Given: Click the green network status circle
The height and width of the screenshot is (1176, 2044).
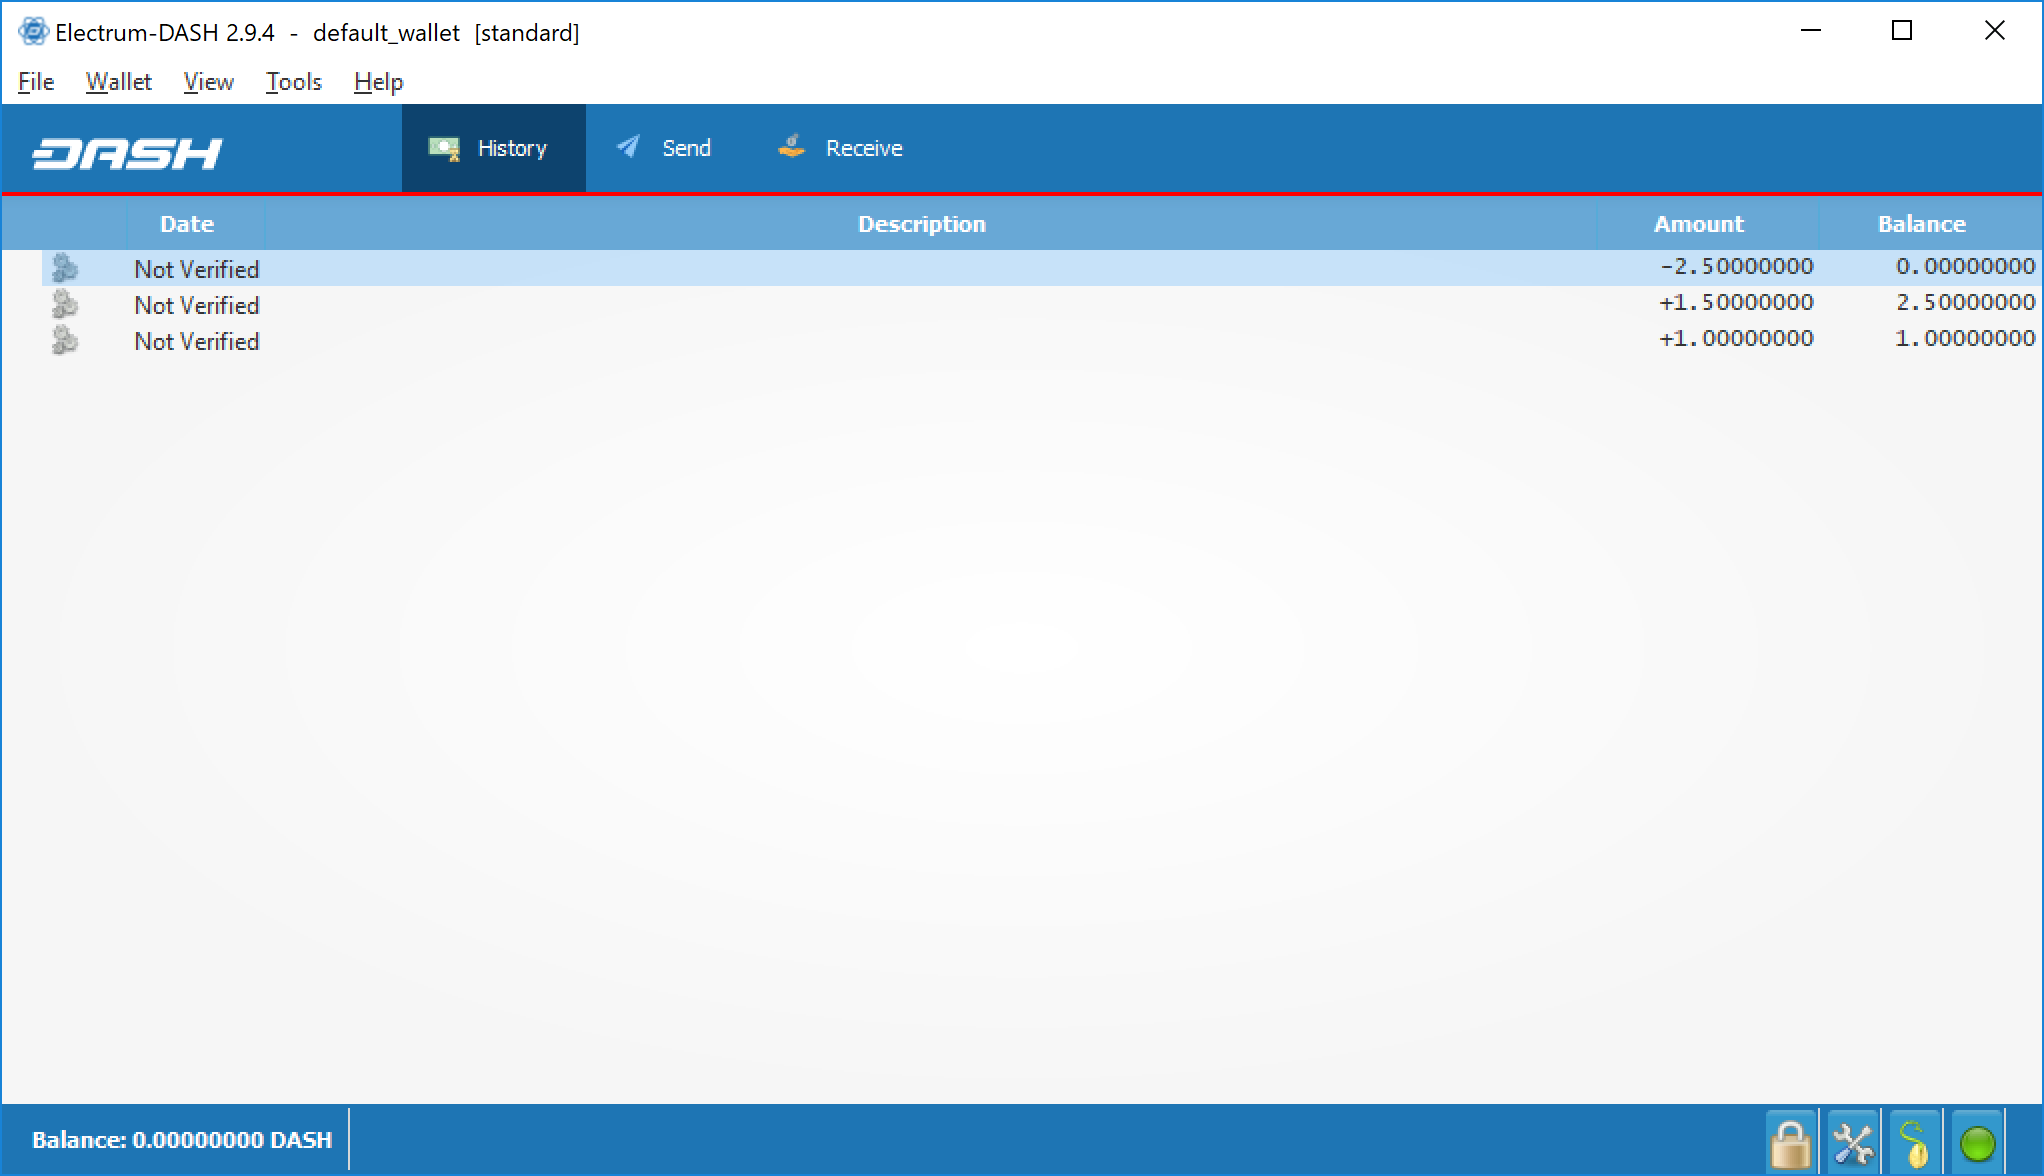Looking at the screenshot, I should point(1977,1142).
